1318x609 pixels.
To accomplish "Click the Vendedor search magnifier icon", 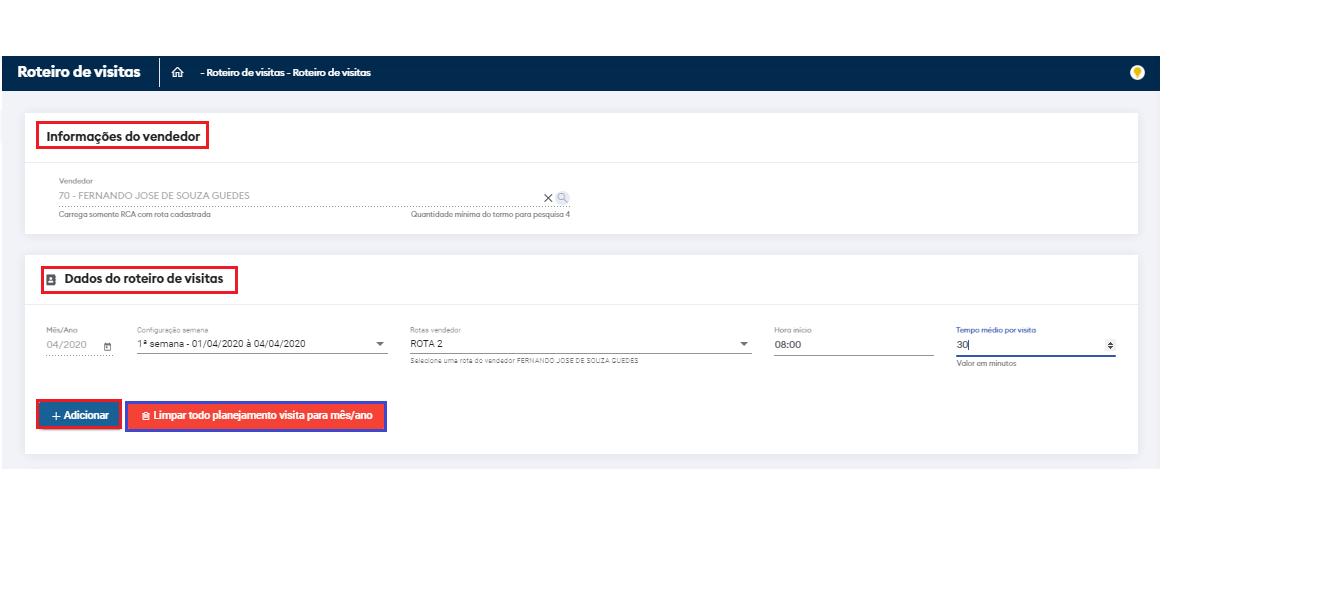I will [562, 197].
